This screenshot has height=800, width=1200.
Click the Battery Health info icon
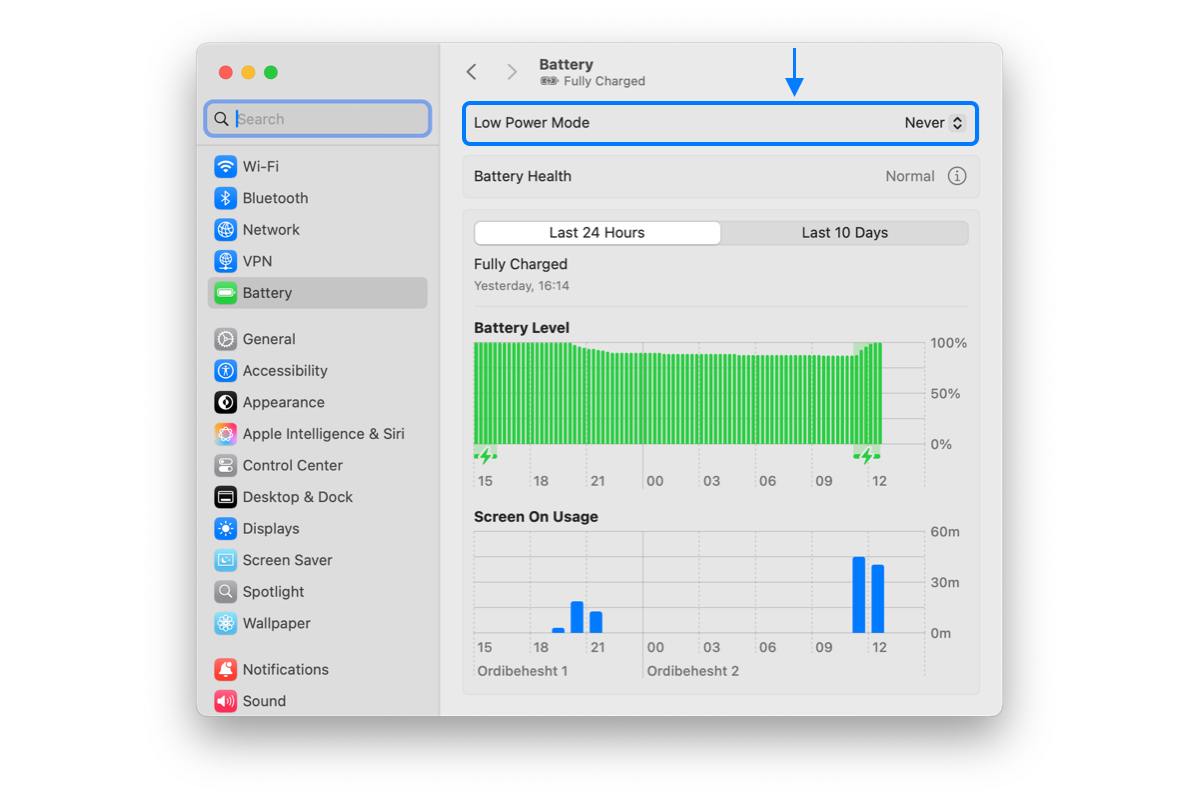pyautogui.click(x=957, y=176)
